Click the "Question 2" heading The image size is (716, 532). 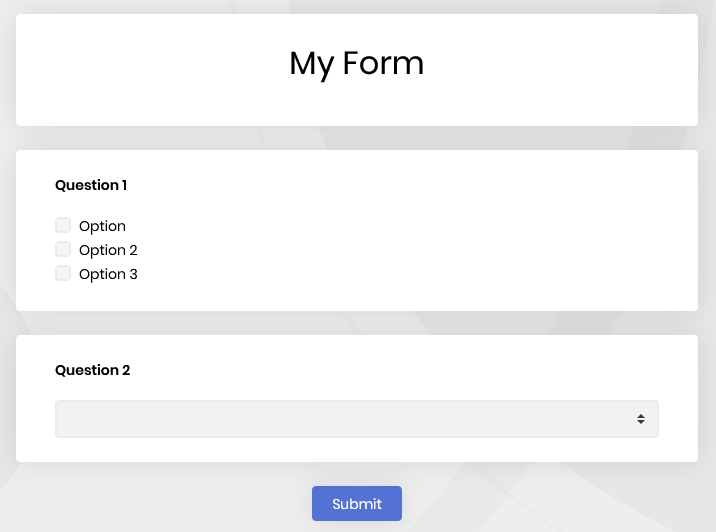tap(92, 370)
